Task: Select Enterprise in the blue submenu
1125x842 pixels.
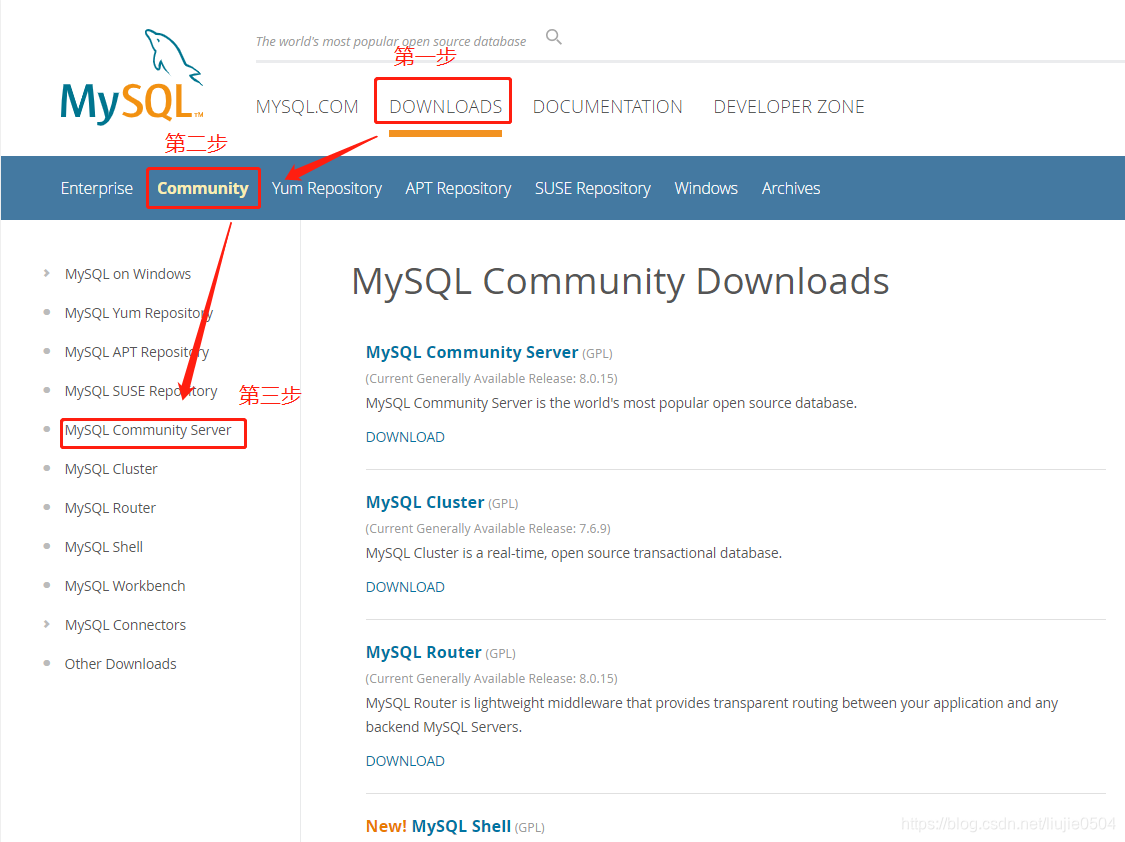Action: (x=97, y=189)
